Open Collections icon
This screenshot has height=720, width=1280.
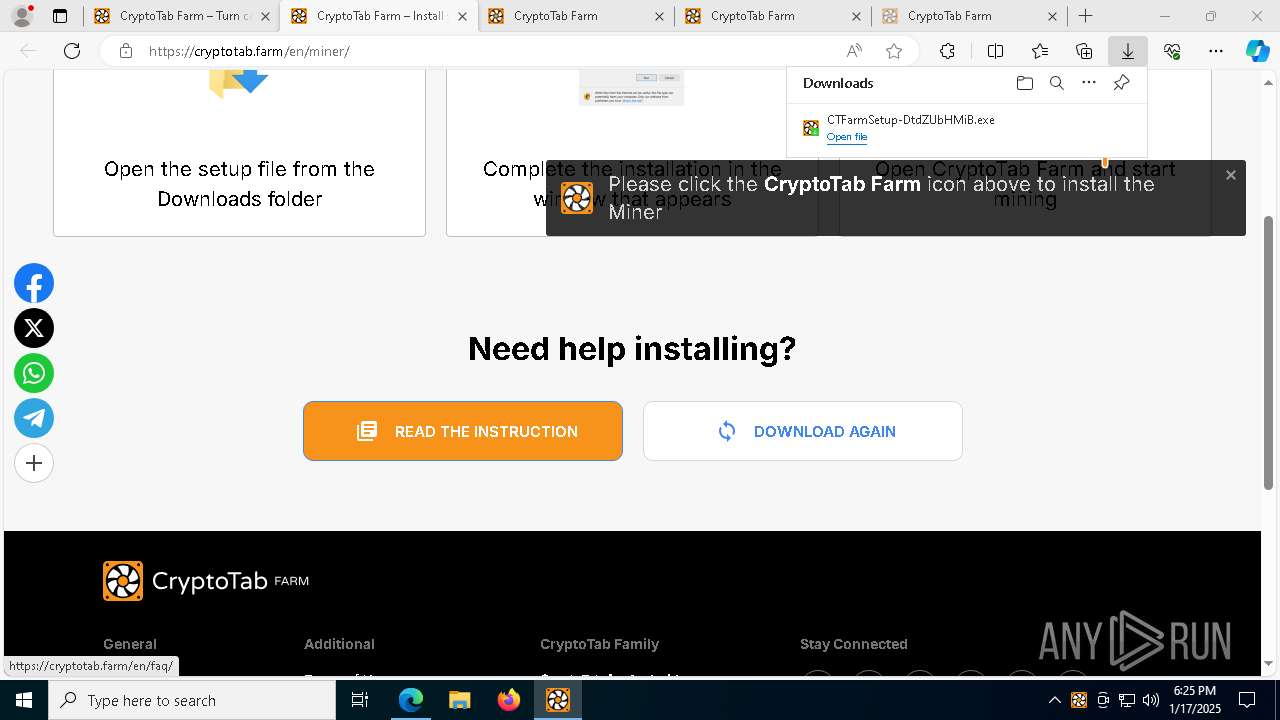(x=1084, y=51)
